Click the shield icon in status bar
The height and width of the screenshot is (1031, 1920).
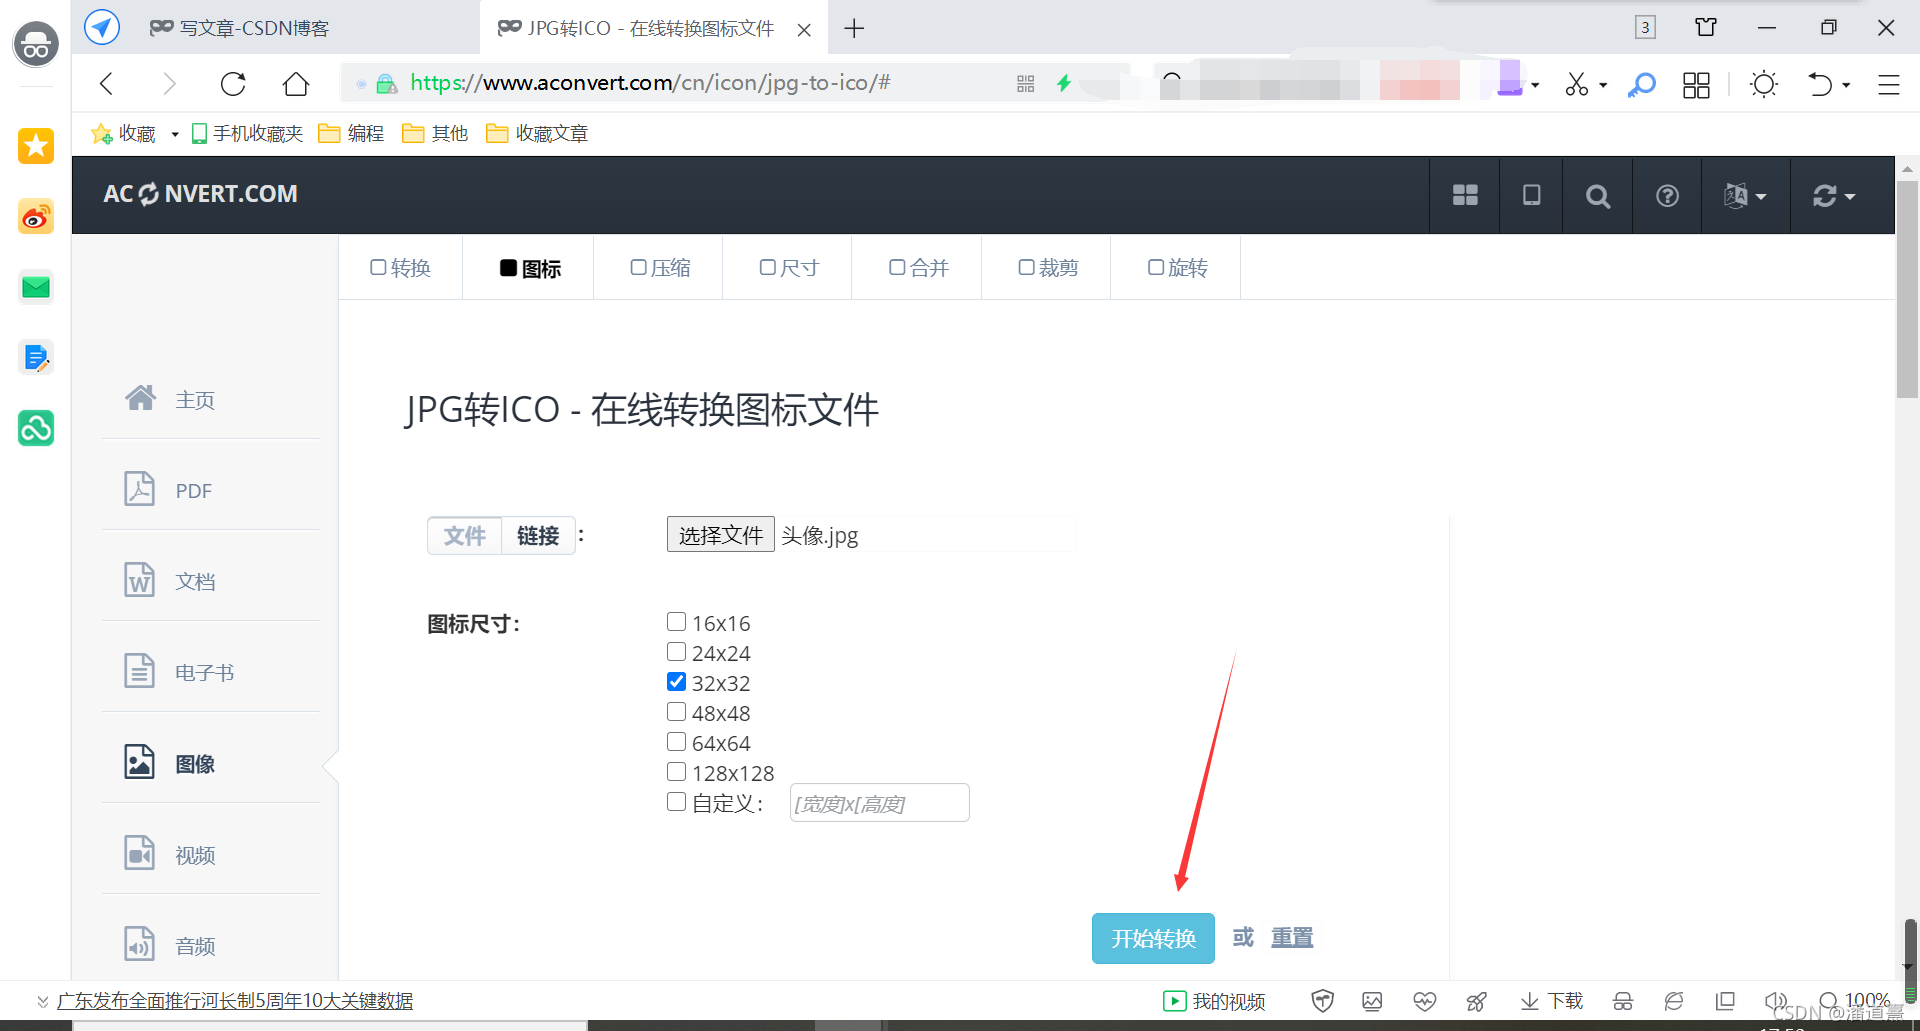click(x=1322, y=1001)
